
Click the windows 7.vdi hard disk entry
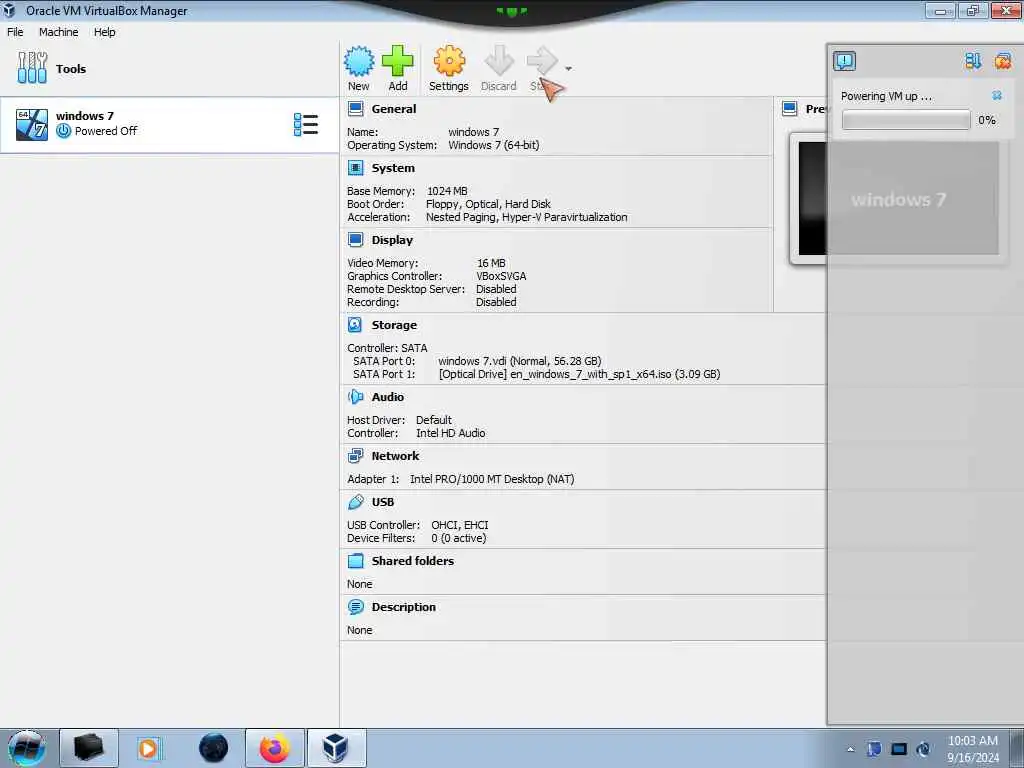coord(519,360)
